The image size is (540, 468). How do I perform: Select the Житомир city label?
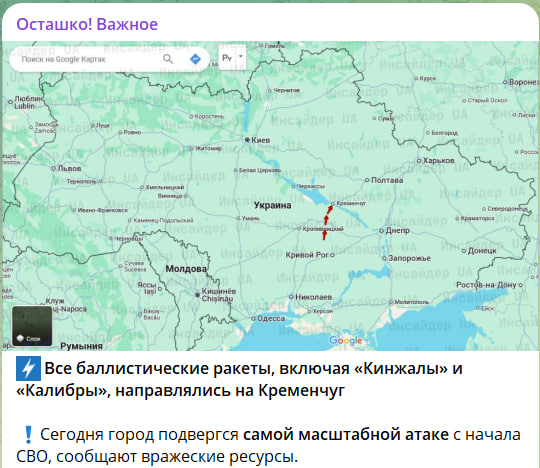209,148
